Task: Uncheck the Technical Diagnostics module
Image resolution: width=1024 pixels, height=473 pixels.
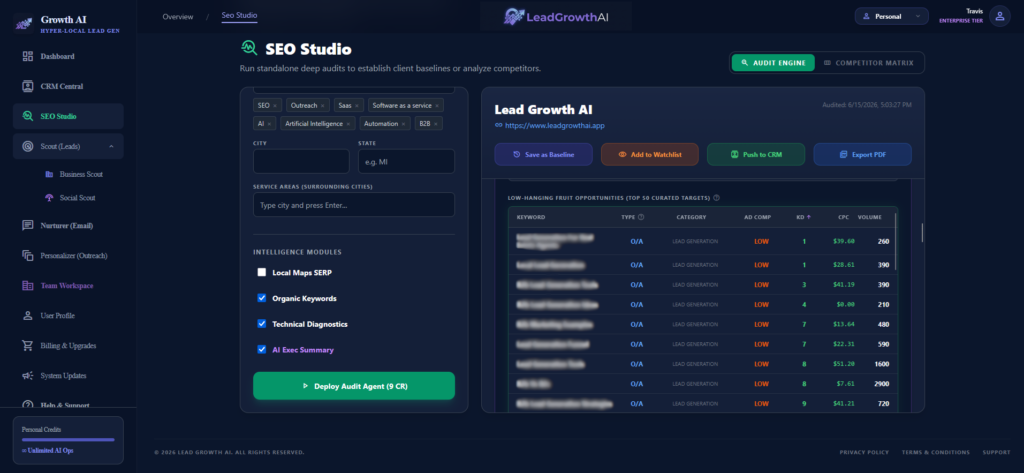Action: tap(262, 323)
